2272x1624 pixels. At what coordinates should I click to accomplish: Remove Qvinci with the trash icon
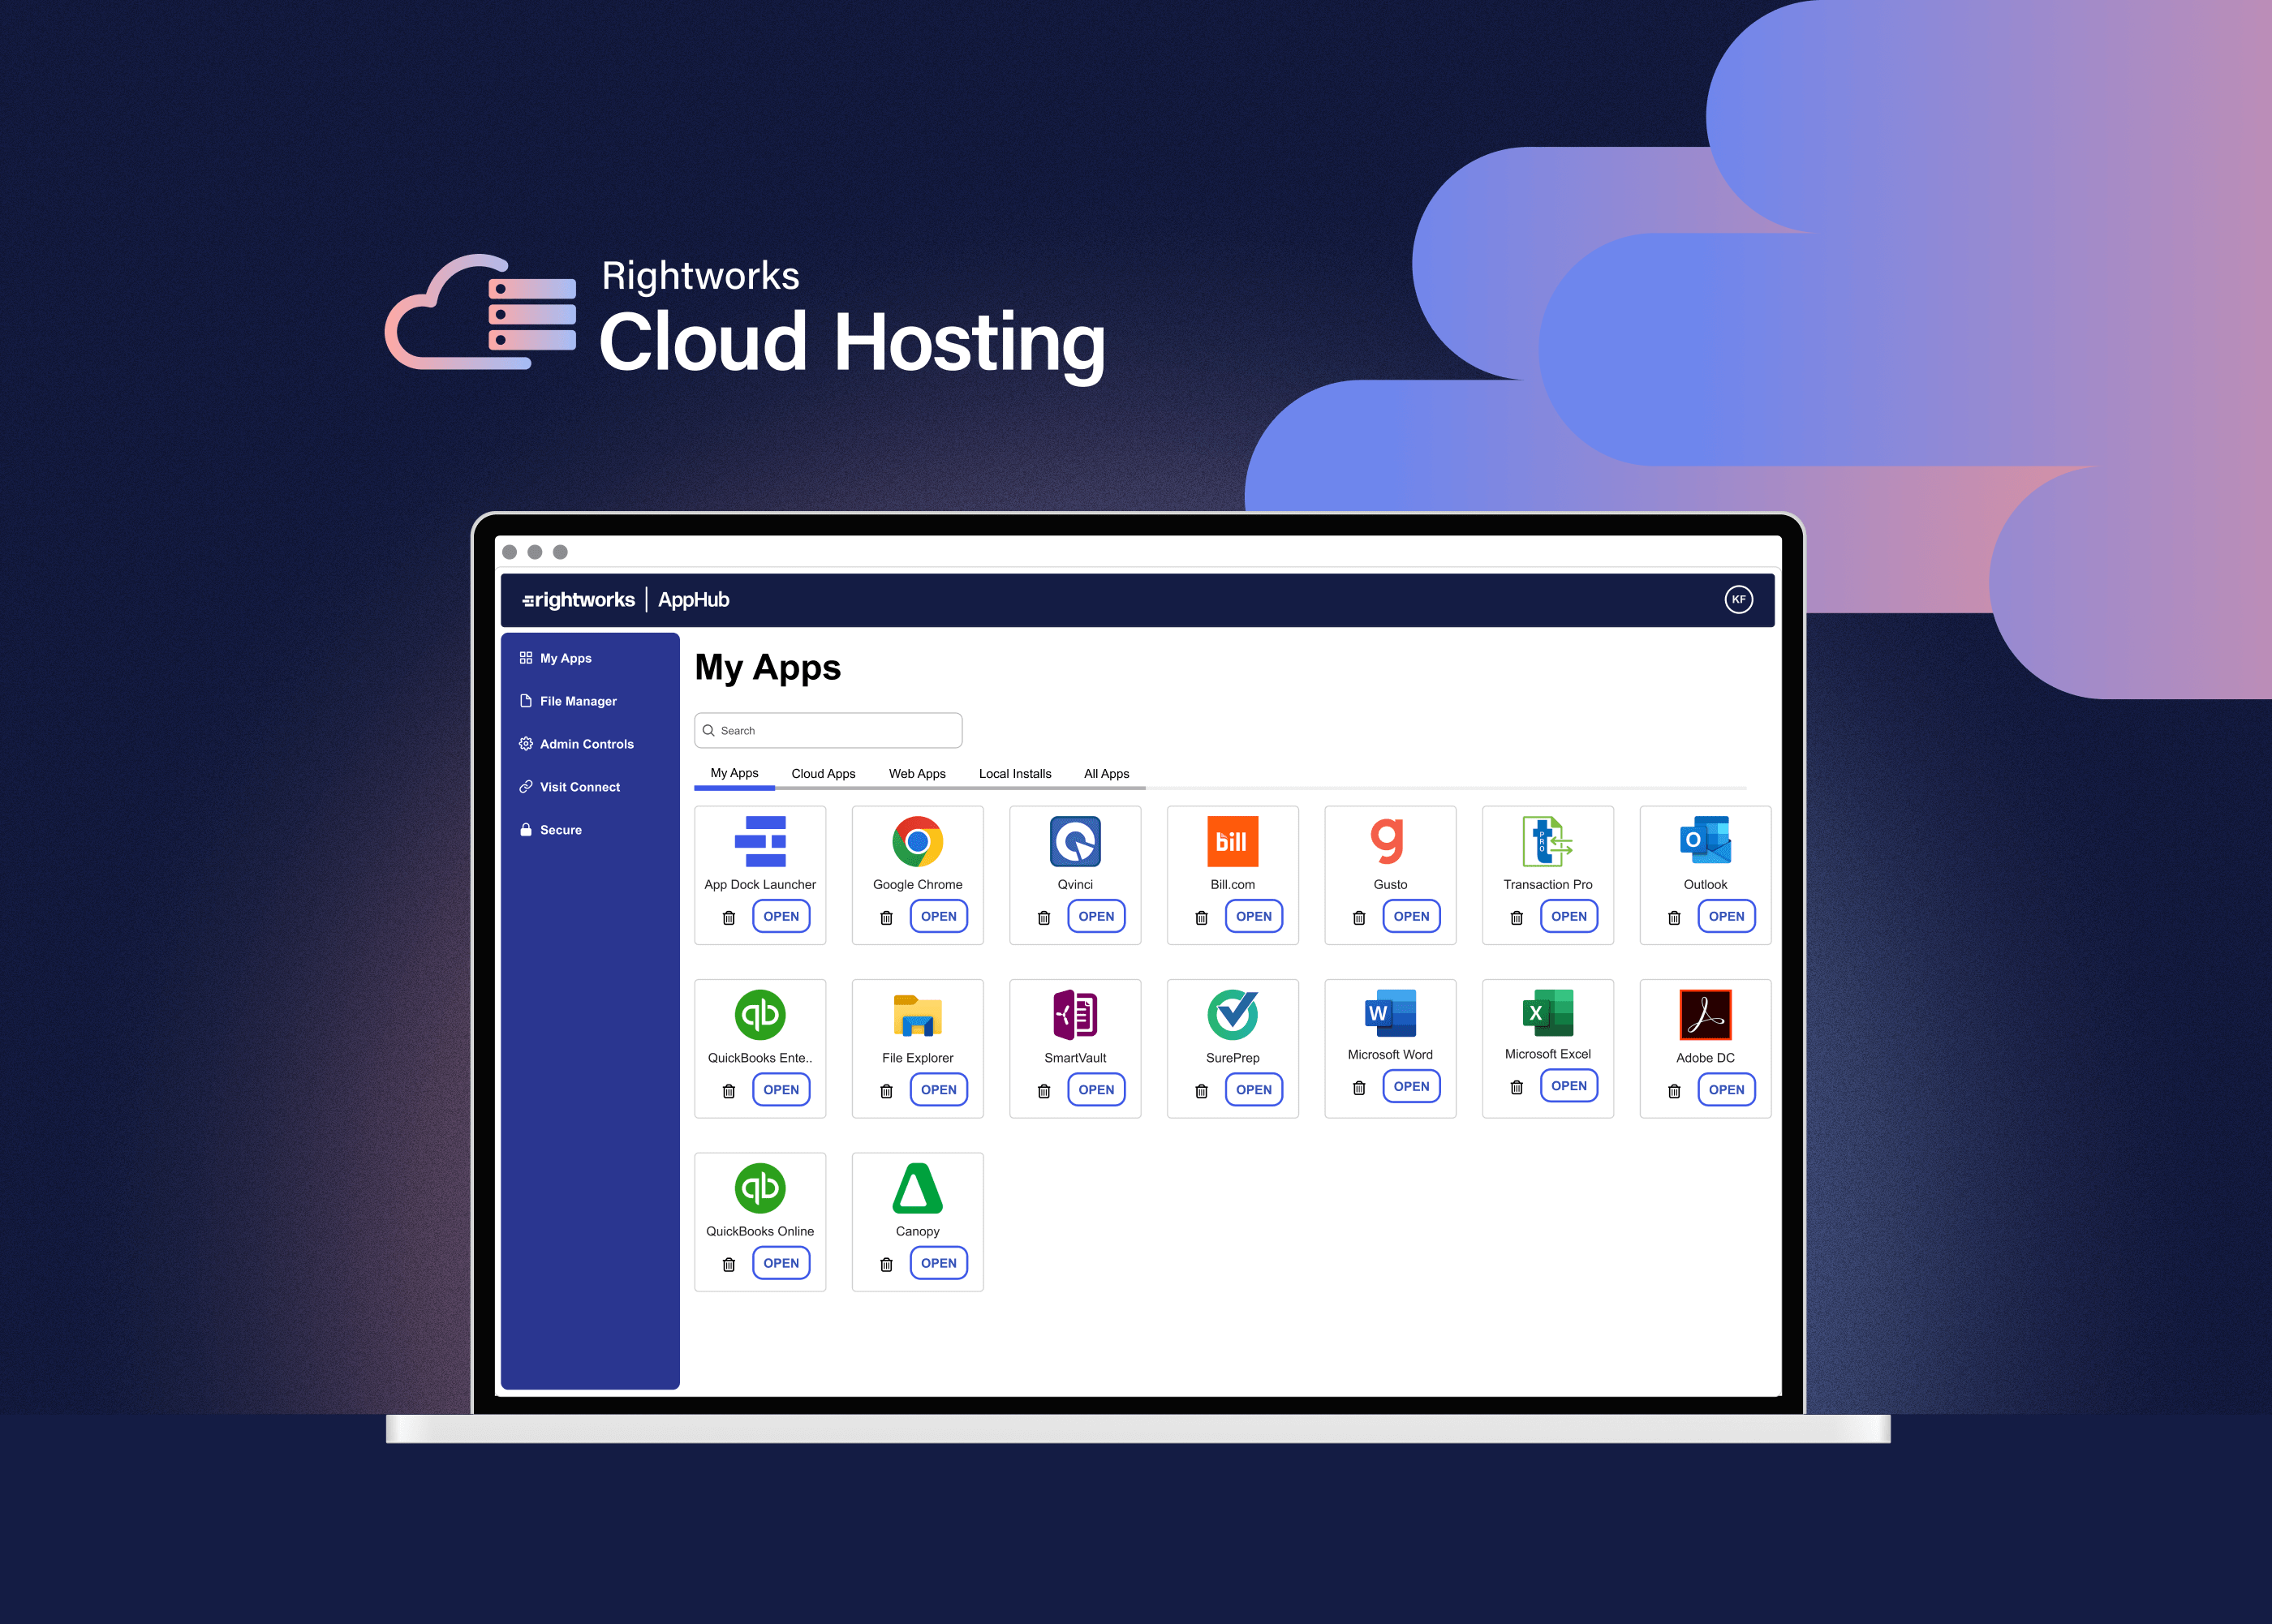[x=1044, y=917]
